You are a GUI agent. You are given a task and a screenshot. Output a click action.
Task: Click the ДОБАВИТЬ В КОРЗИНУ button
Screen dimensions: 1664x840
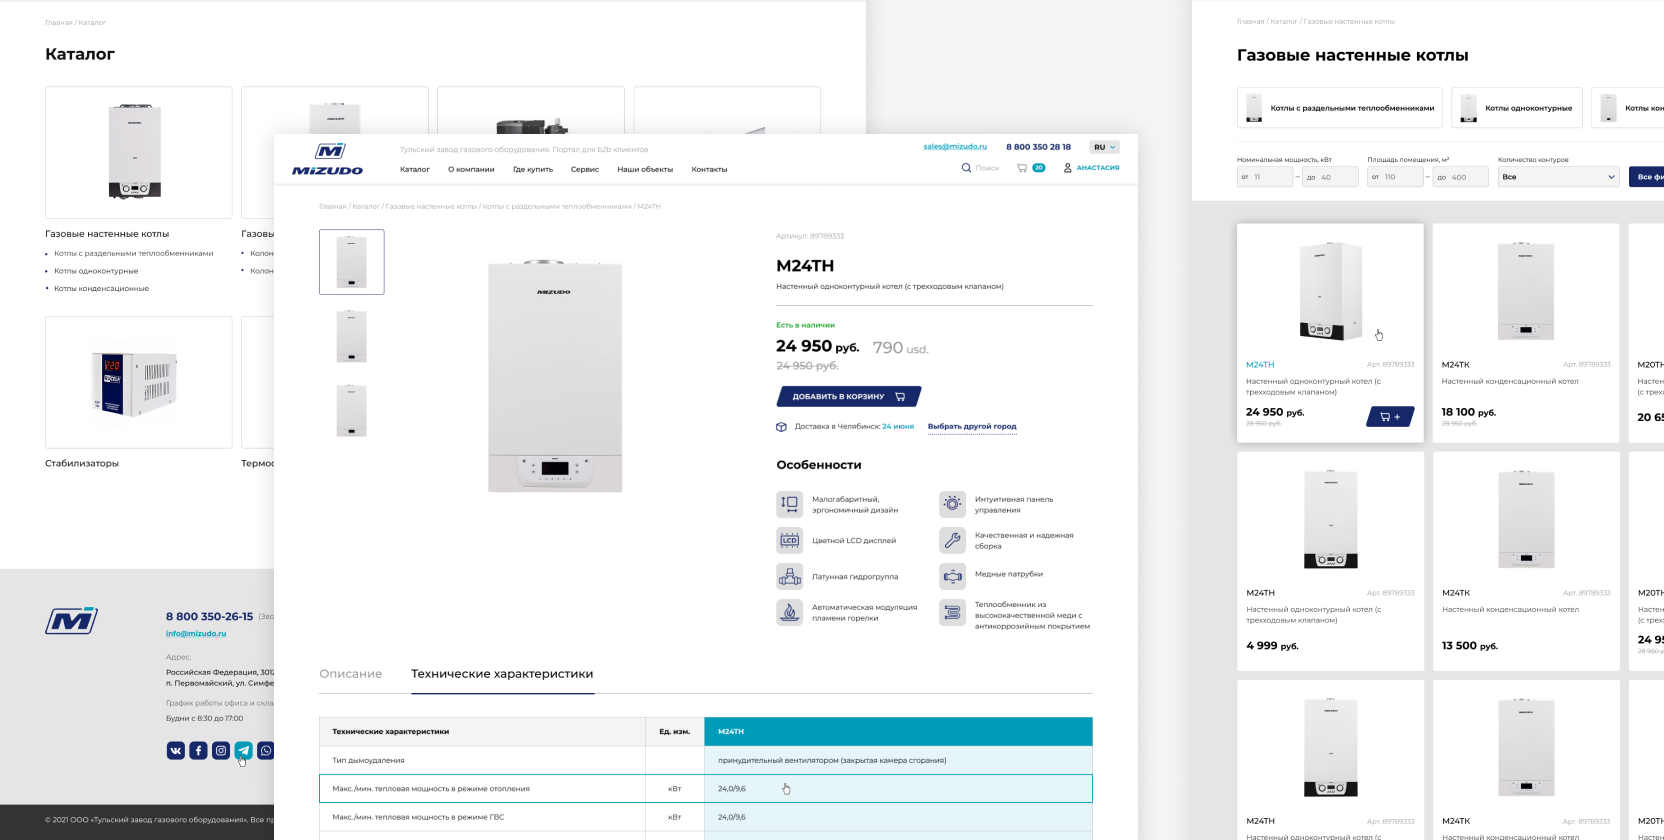click(848, 397)
